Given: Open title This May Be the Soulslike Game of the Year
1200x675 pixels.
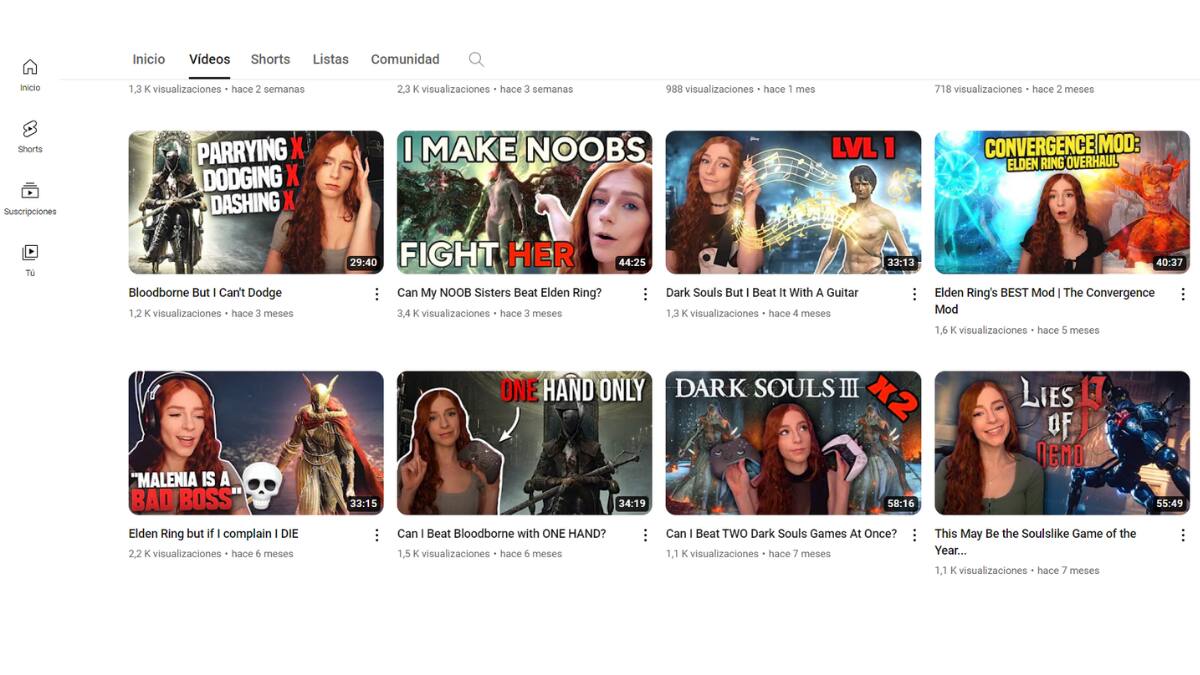Looking at the screenshot, I should pos(1035,542).
